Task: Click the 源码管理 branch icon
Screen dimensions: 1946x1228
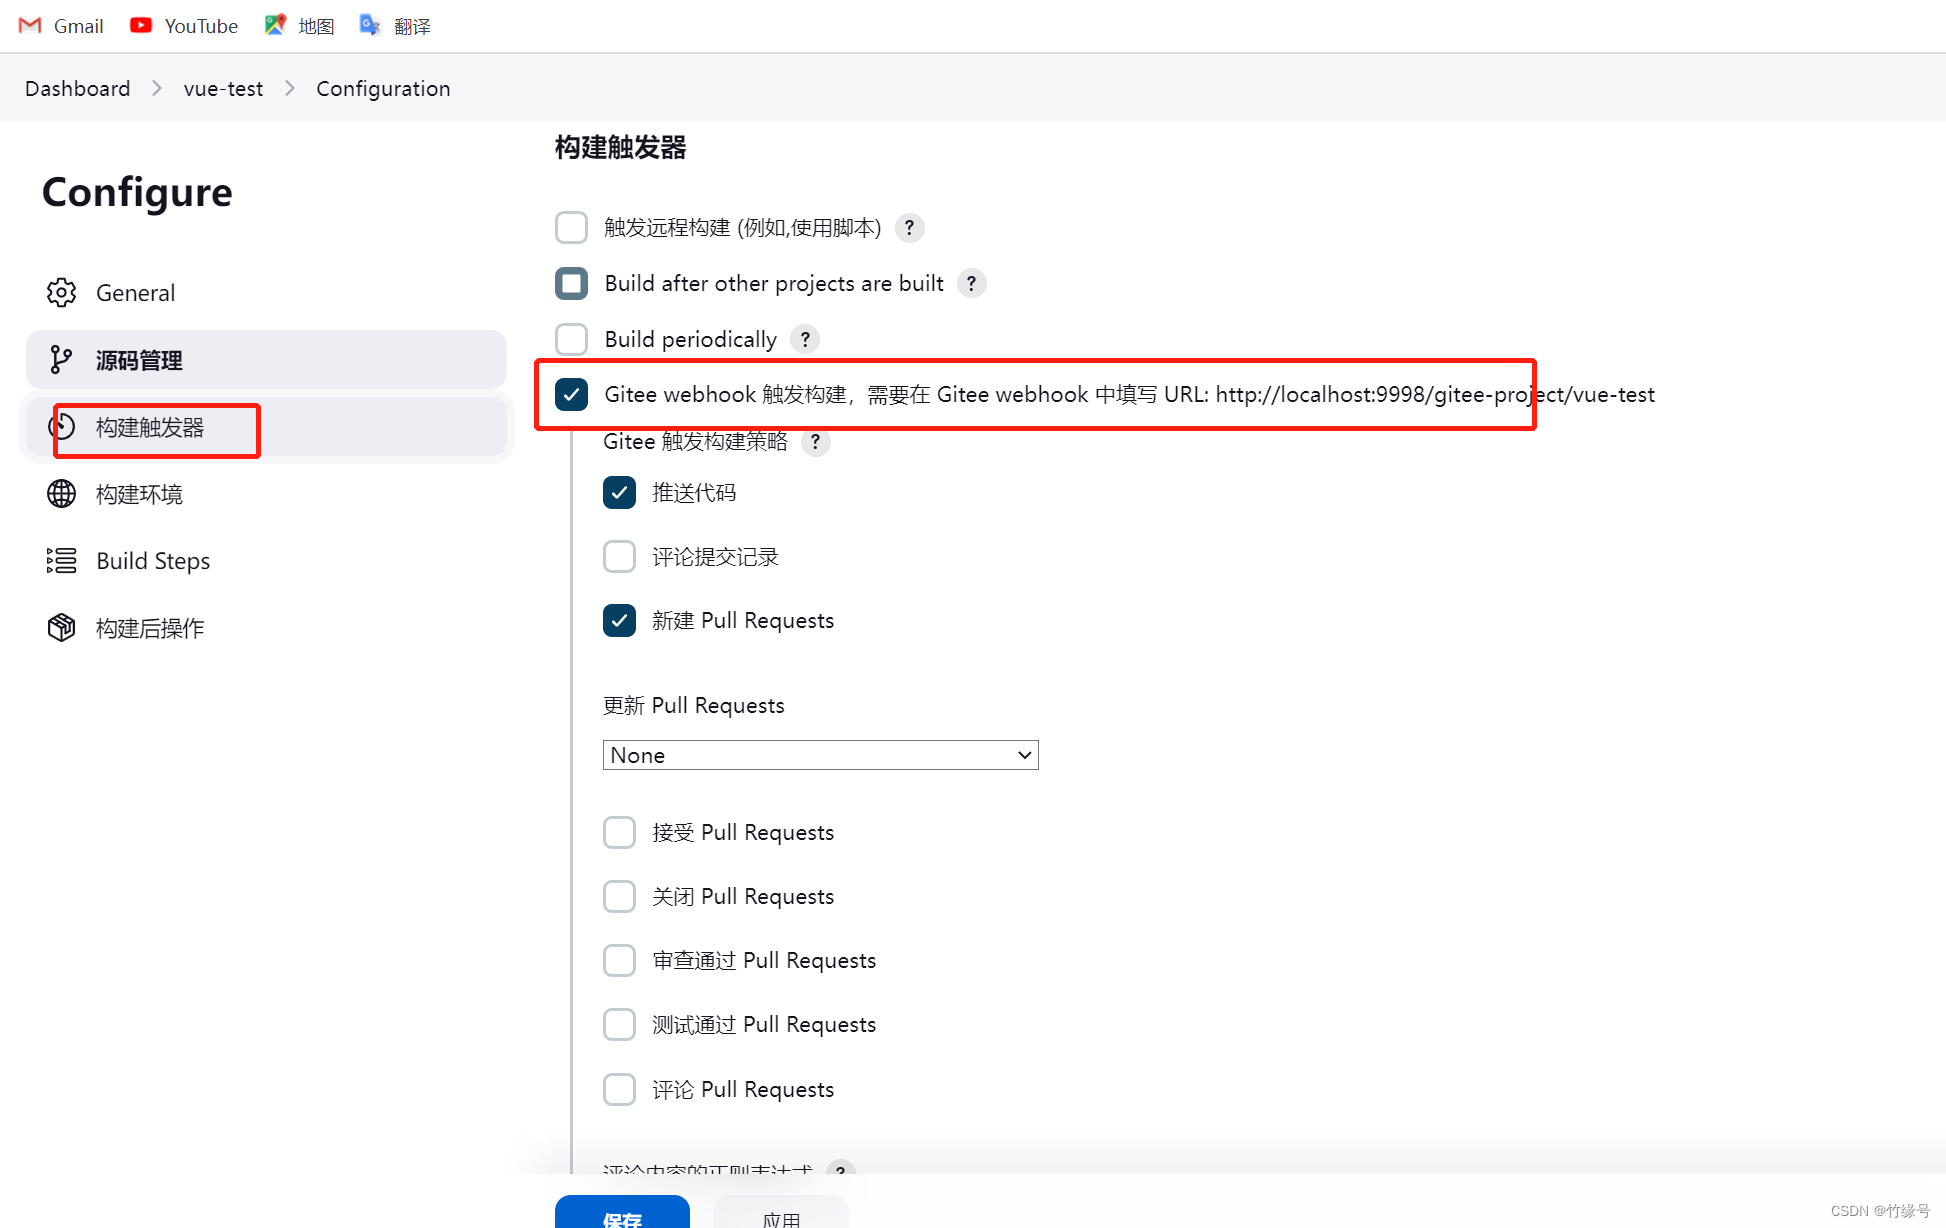Action: tap(61, 360)
